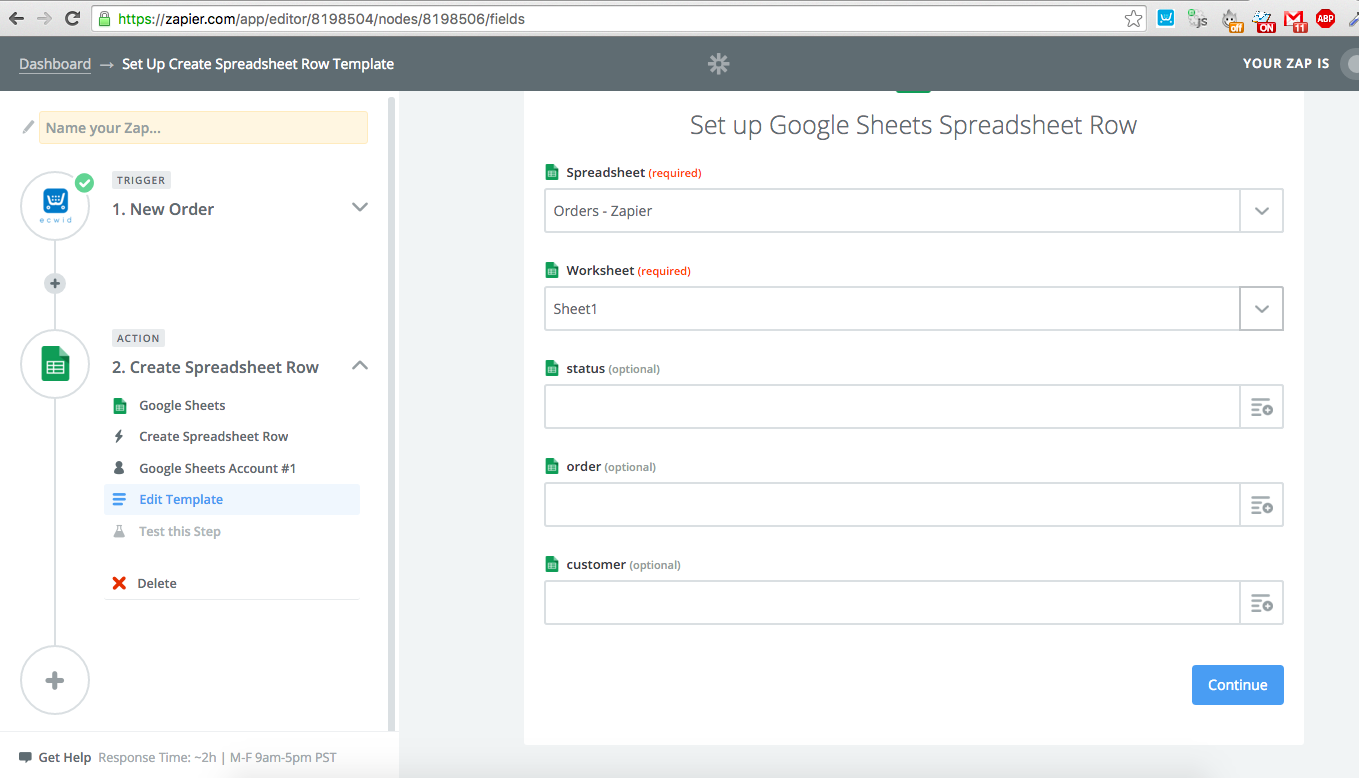Insert a field into customer via its icon

click(x=1262, y=603)
